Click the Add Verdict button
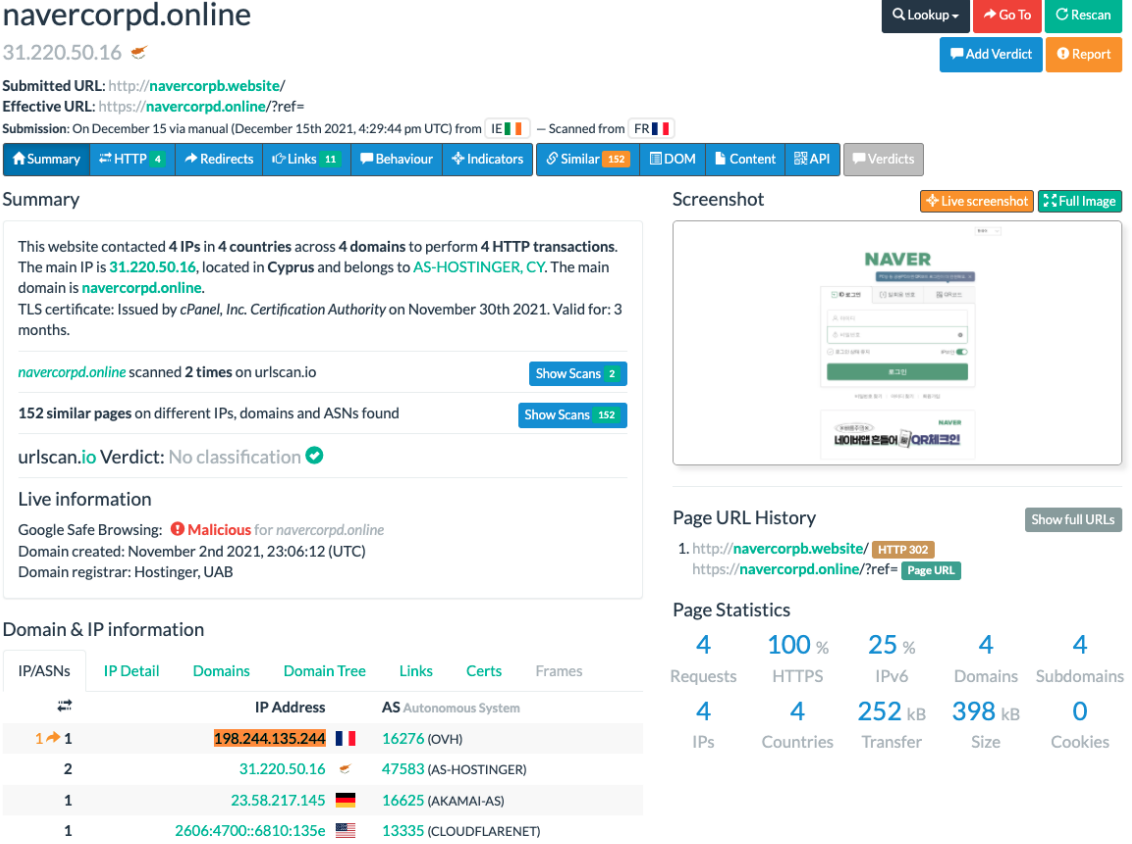The width and height of the screenshot is (1132, 844). (990, 54)
